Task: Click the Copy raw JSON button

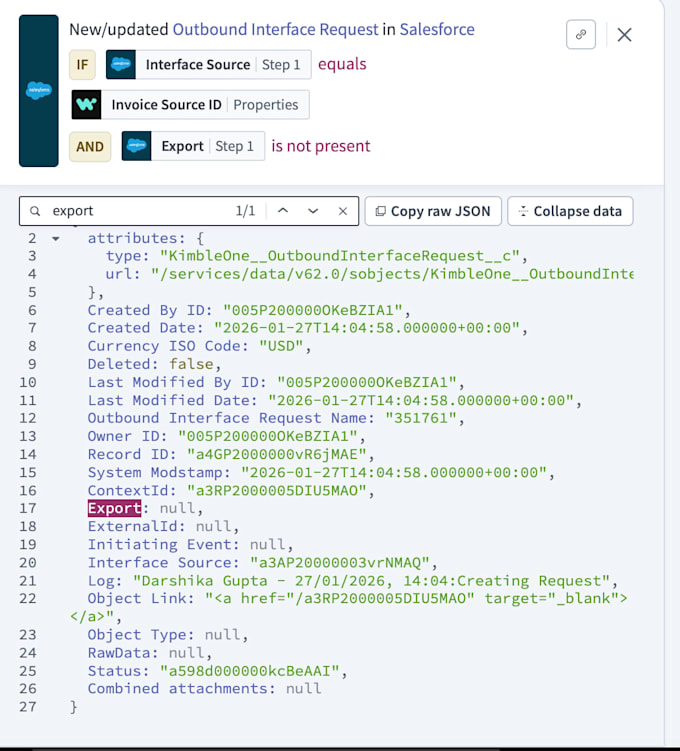Action: point(433,211)
